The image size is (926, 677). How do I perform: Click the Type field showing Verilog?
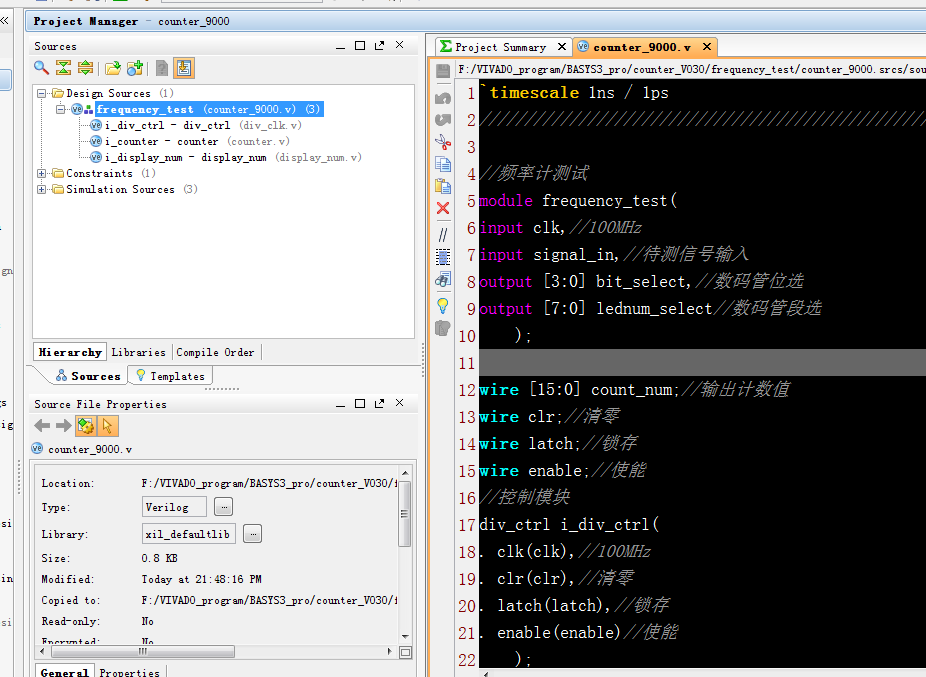[174, 507]
